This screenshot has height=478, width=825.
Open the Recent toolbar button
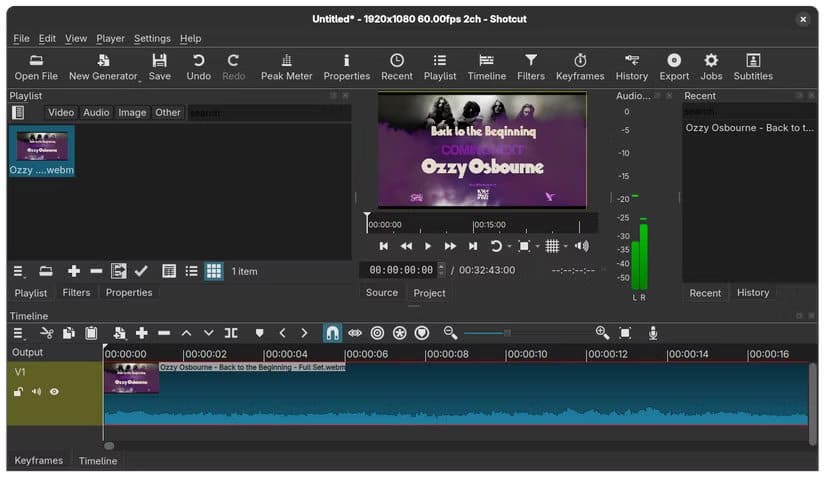pyautogui.click(x=397, y=67)
